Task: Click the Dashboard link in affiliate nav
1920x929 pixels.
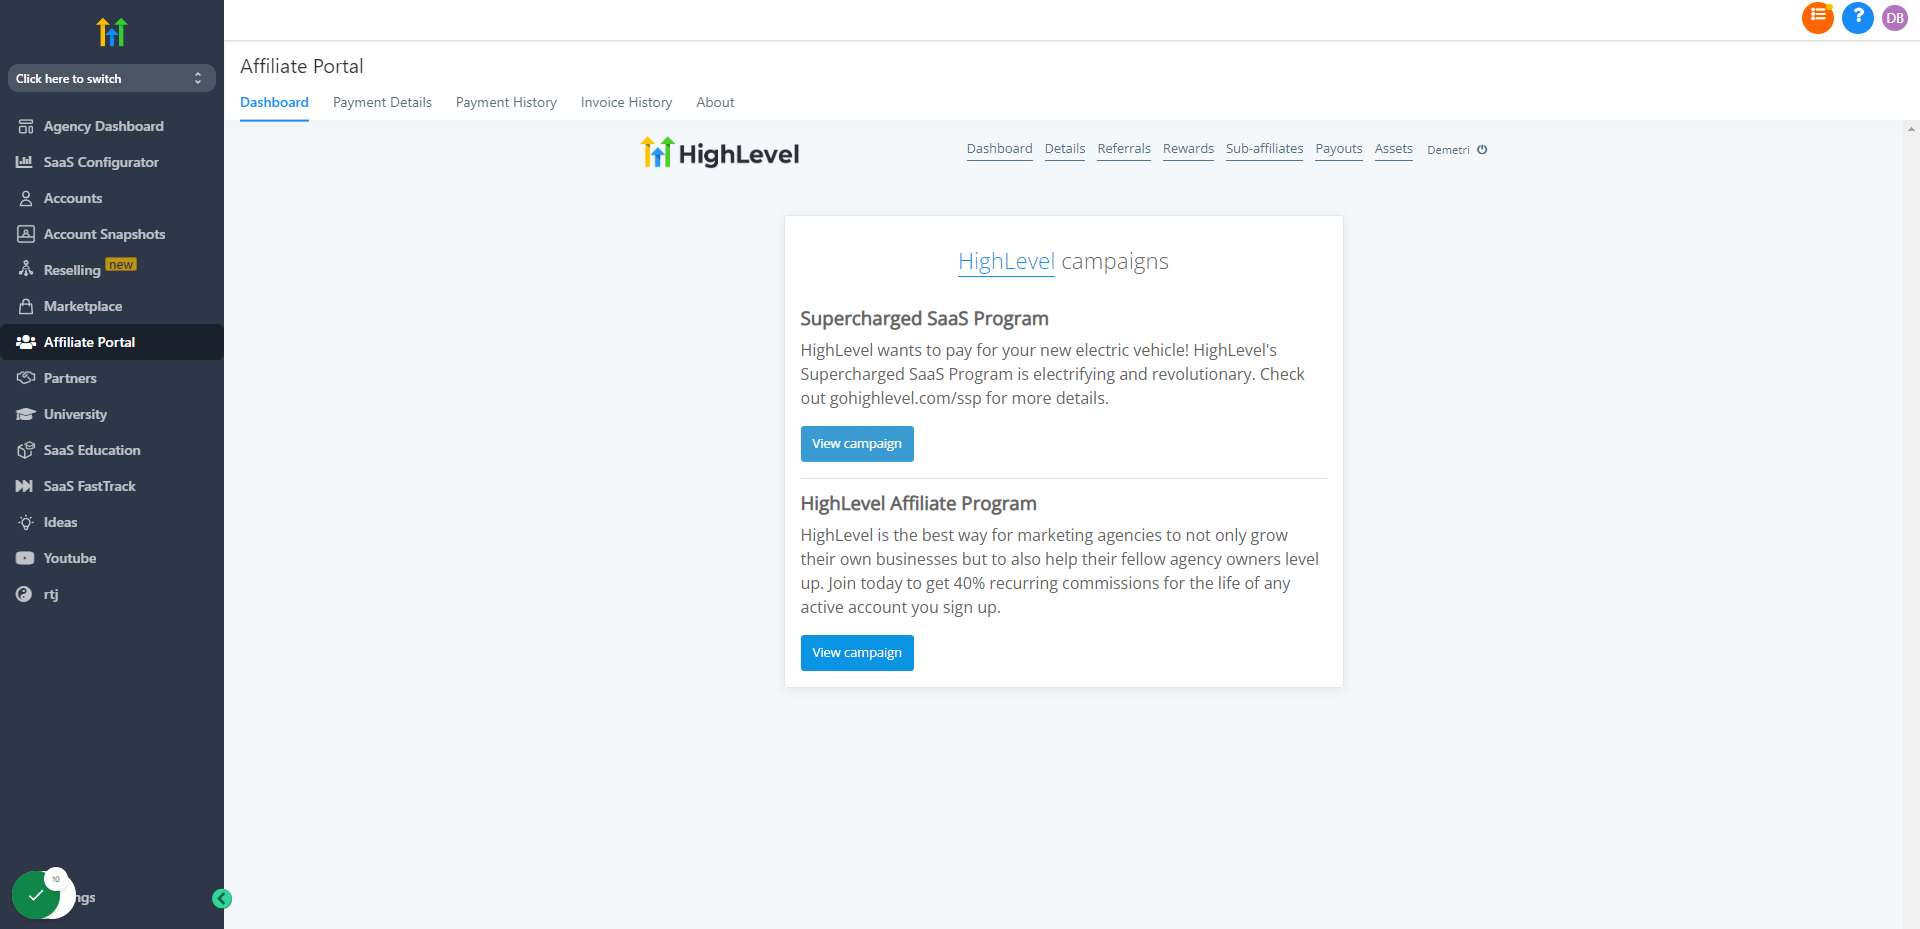Action: click(1000, 149)
